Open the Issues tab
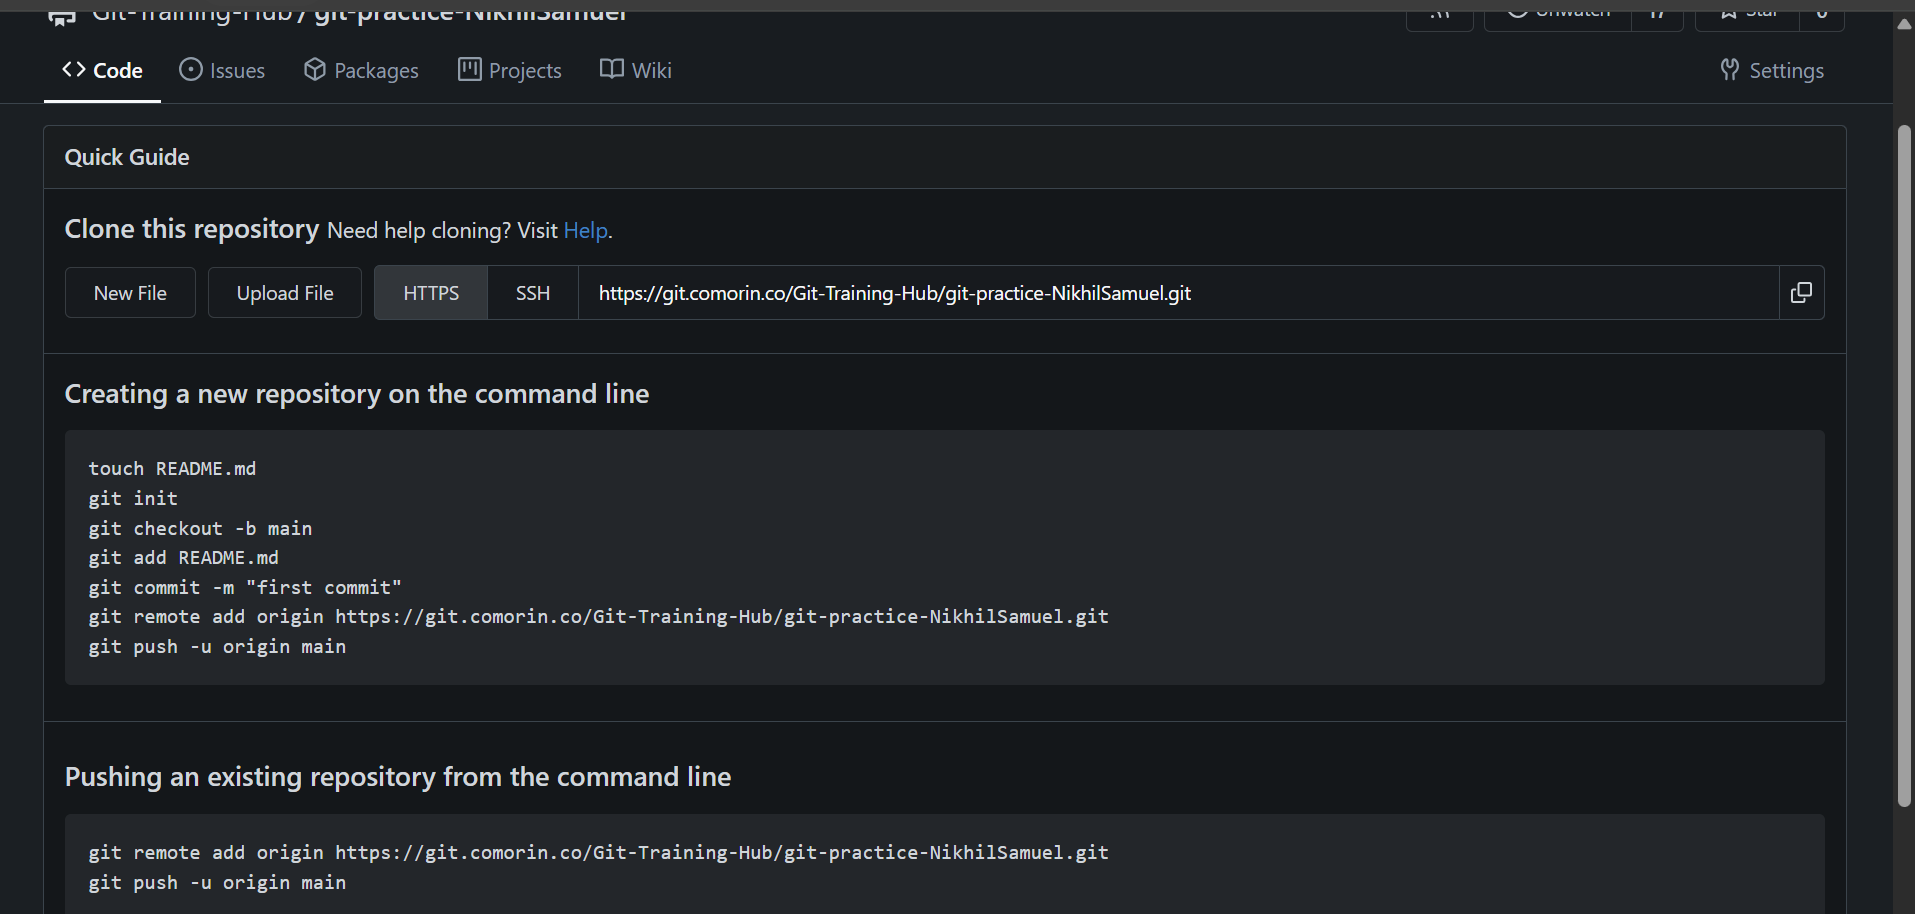 click(x=237, y=71)
